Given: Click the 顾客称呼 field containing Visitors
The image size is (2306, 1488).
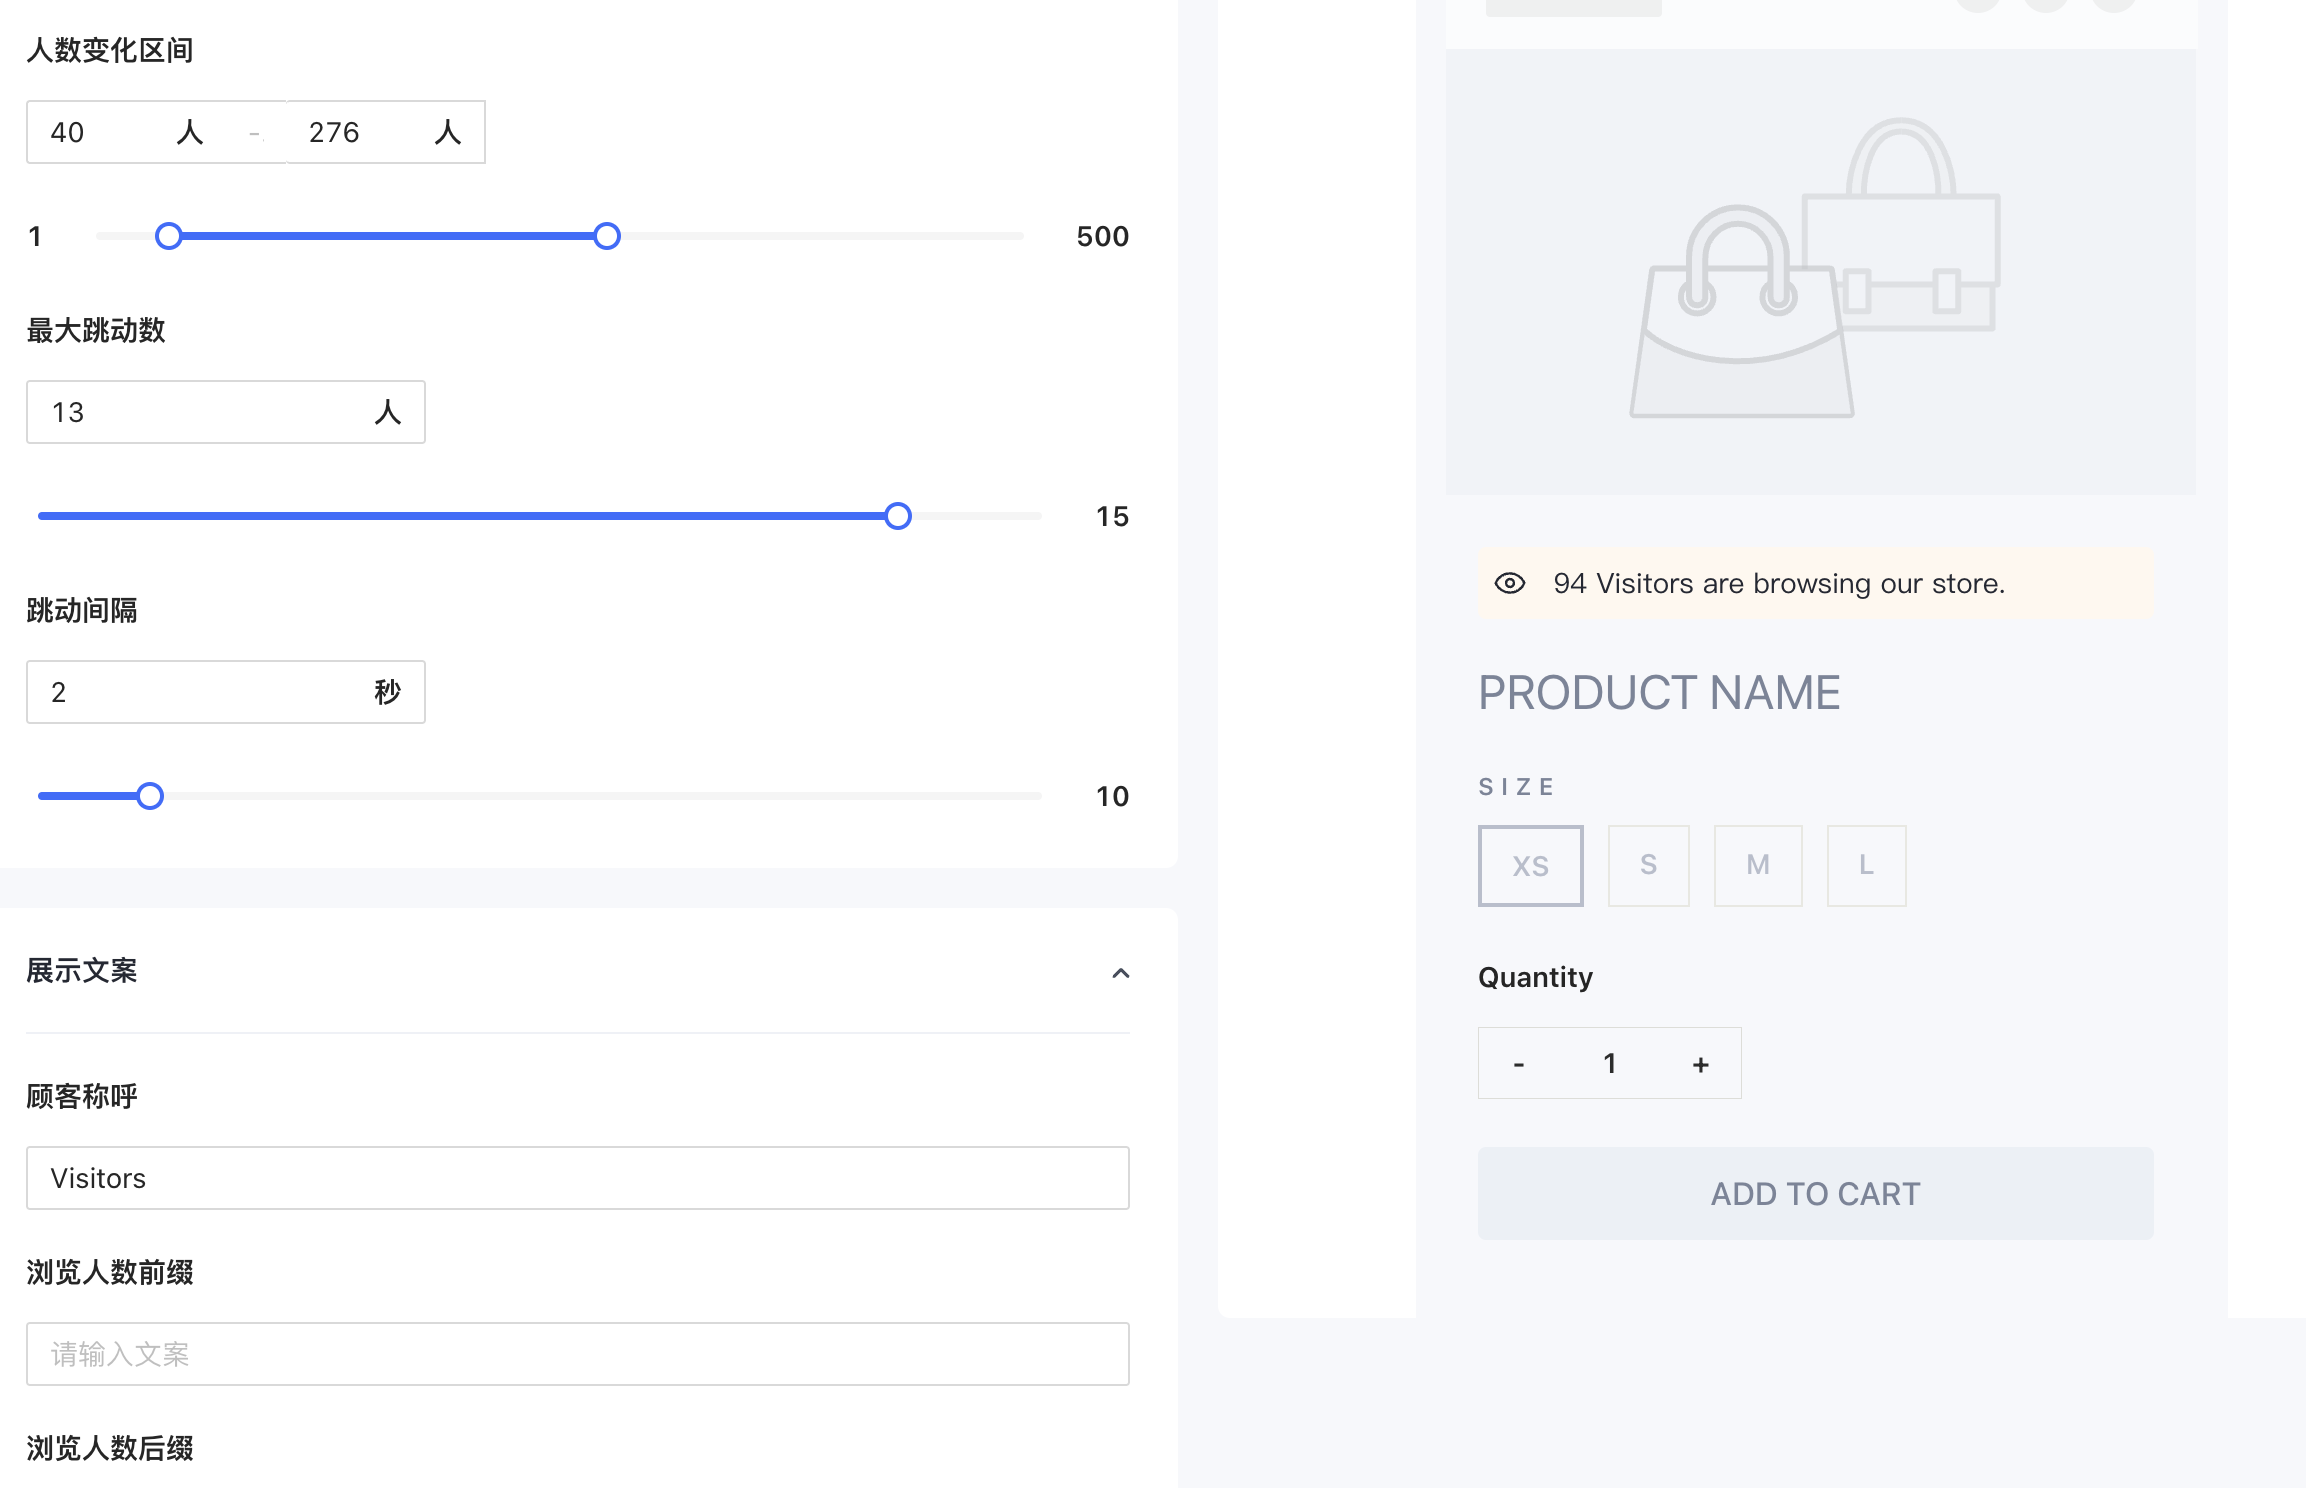Looking at the screenshot, I should point(577,1178).
